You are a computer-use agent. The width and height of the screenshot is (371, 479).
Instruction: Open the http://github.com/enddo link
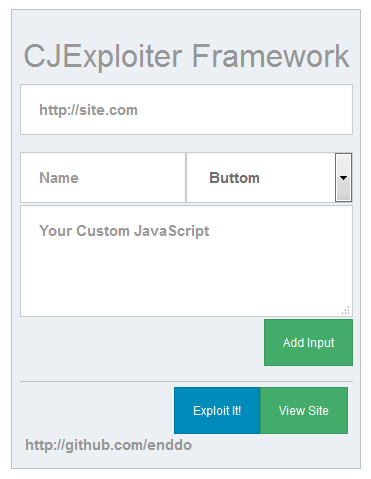109,445
